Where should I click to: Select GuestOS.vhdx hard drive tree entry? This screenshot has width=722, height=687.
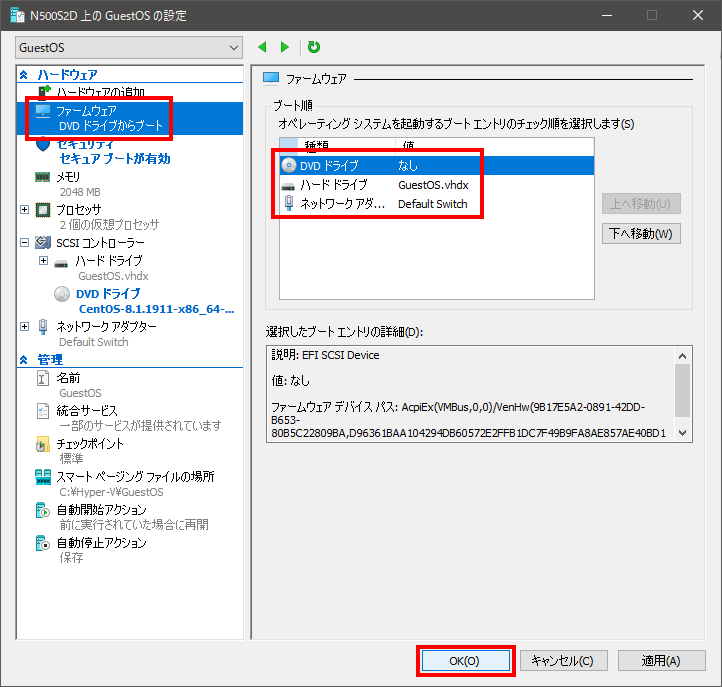coord(113,276)
